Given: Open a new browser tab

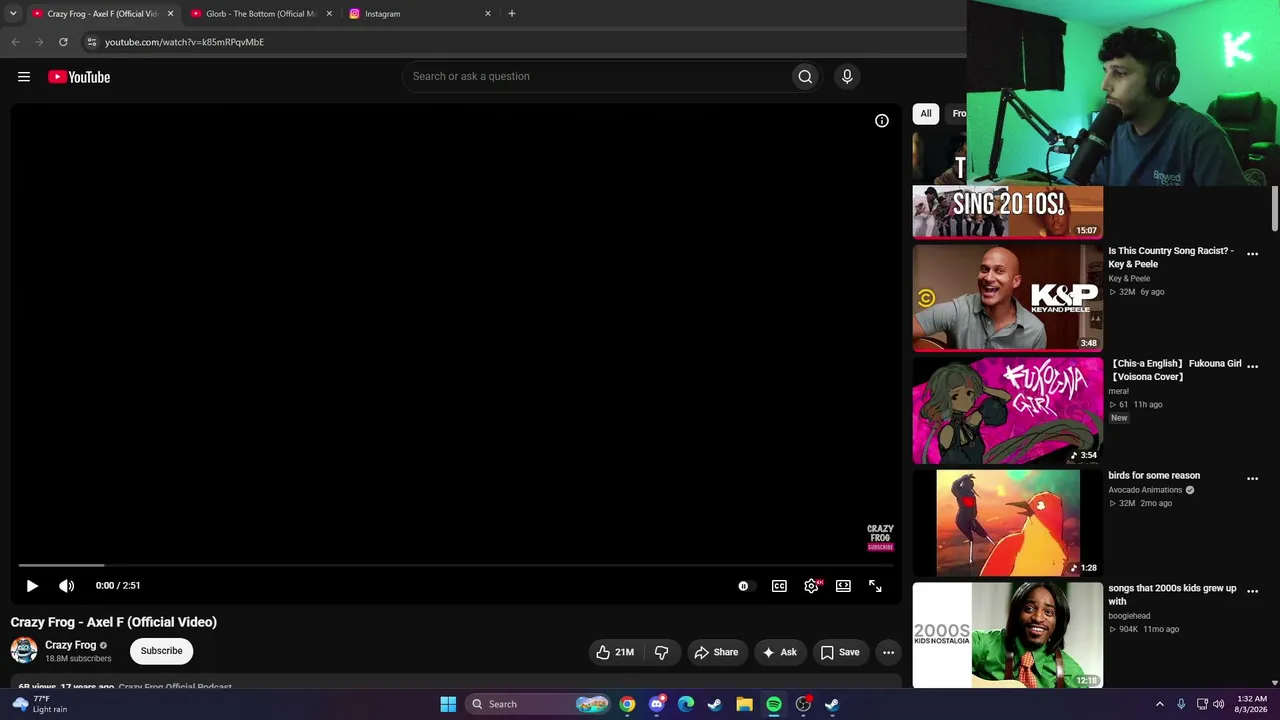Looking at the screenshot, I should coord(512,14).
